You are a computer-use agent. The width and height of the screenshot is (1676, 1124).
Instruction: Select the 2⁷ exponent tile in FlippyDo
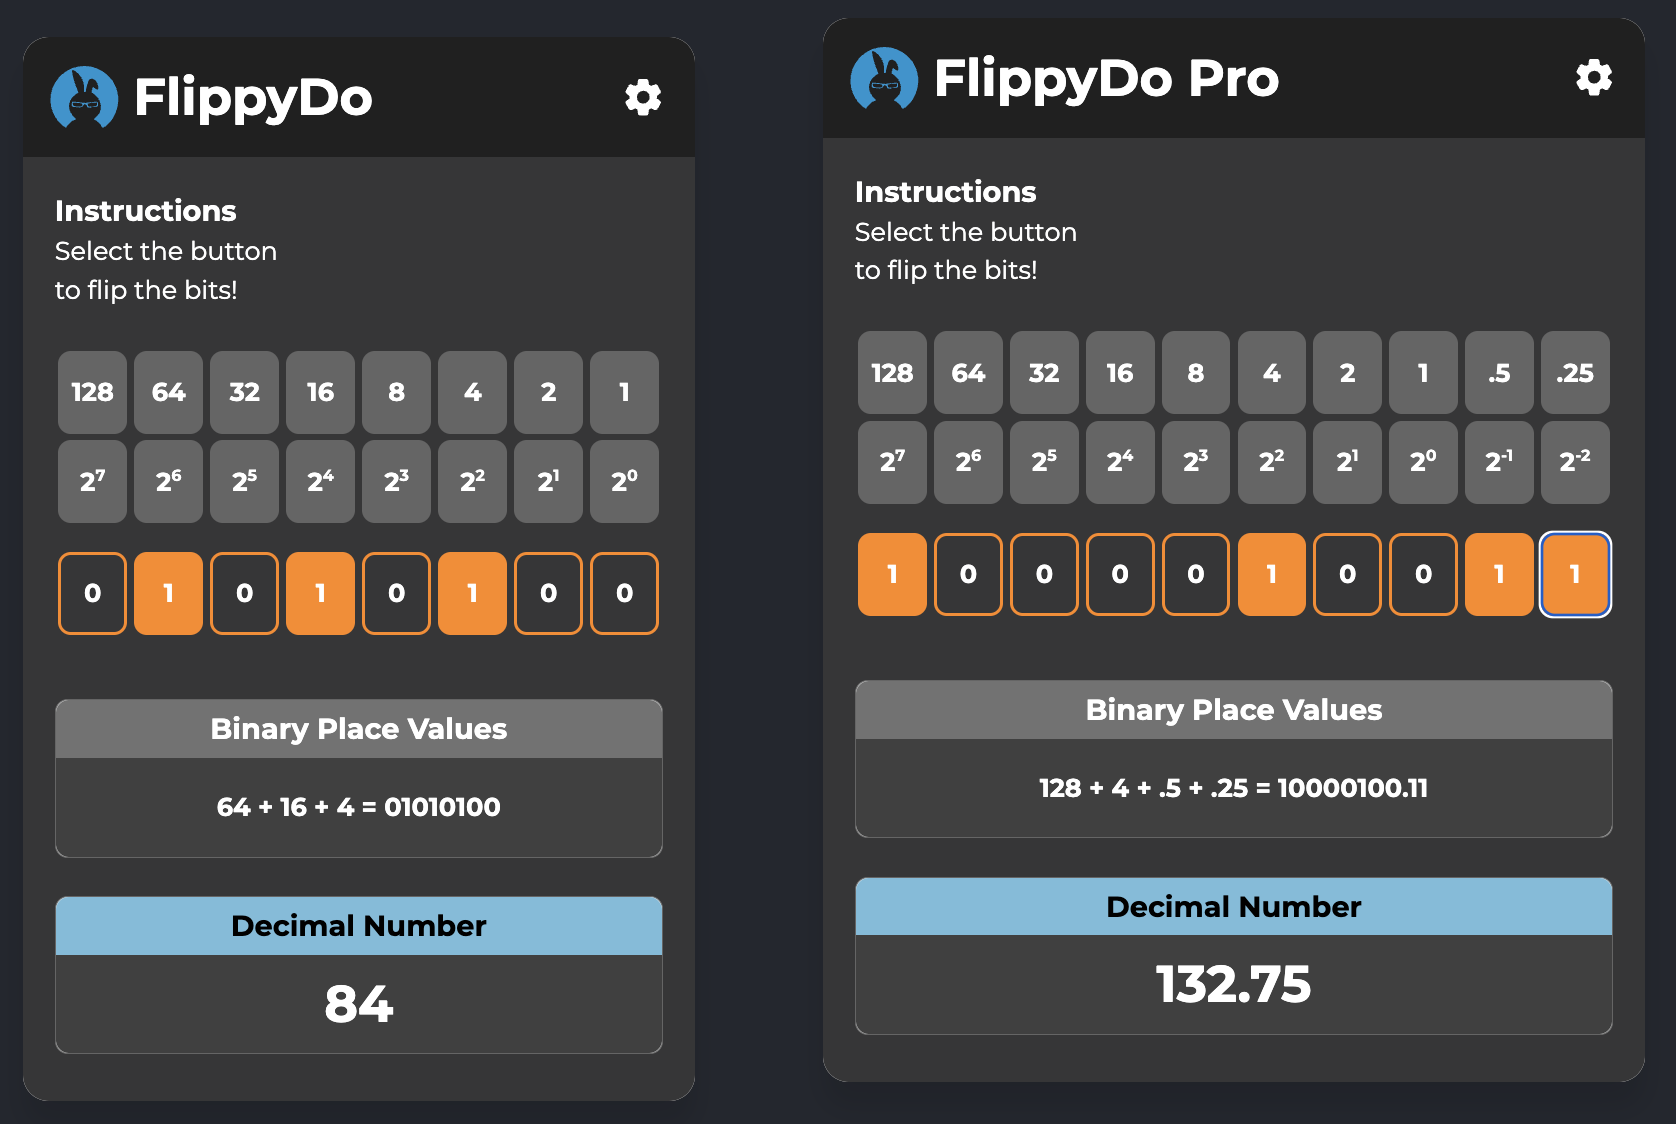[x=92, y=481]
